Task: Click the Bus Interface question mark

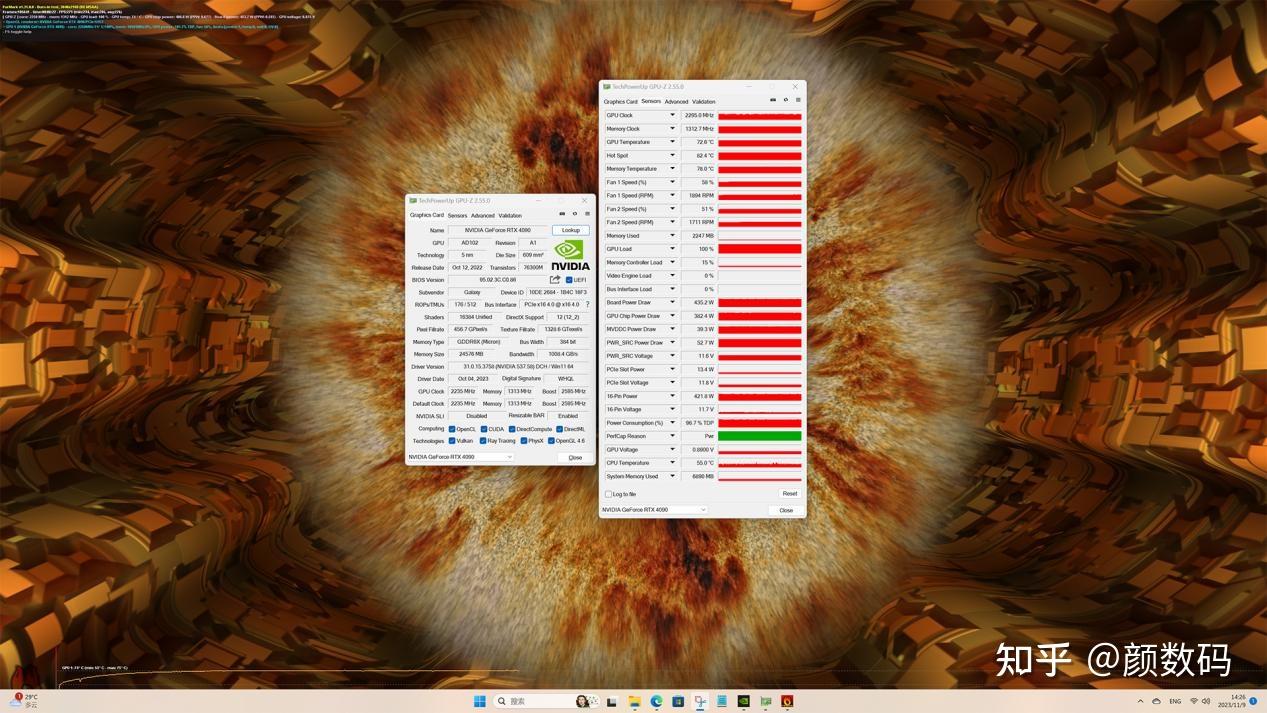Action: point(587,305)
